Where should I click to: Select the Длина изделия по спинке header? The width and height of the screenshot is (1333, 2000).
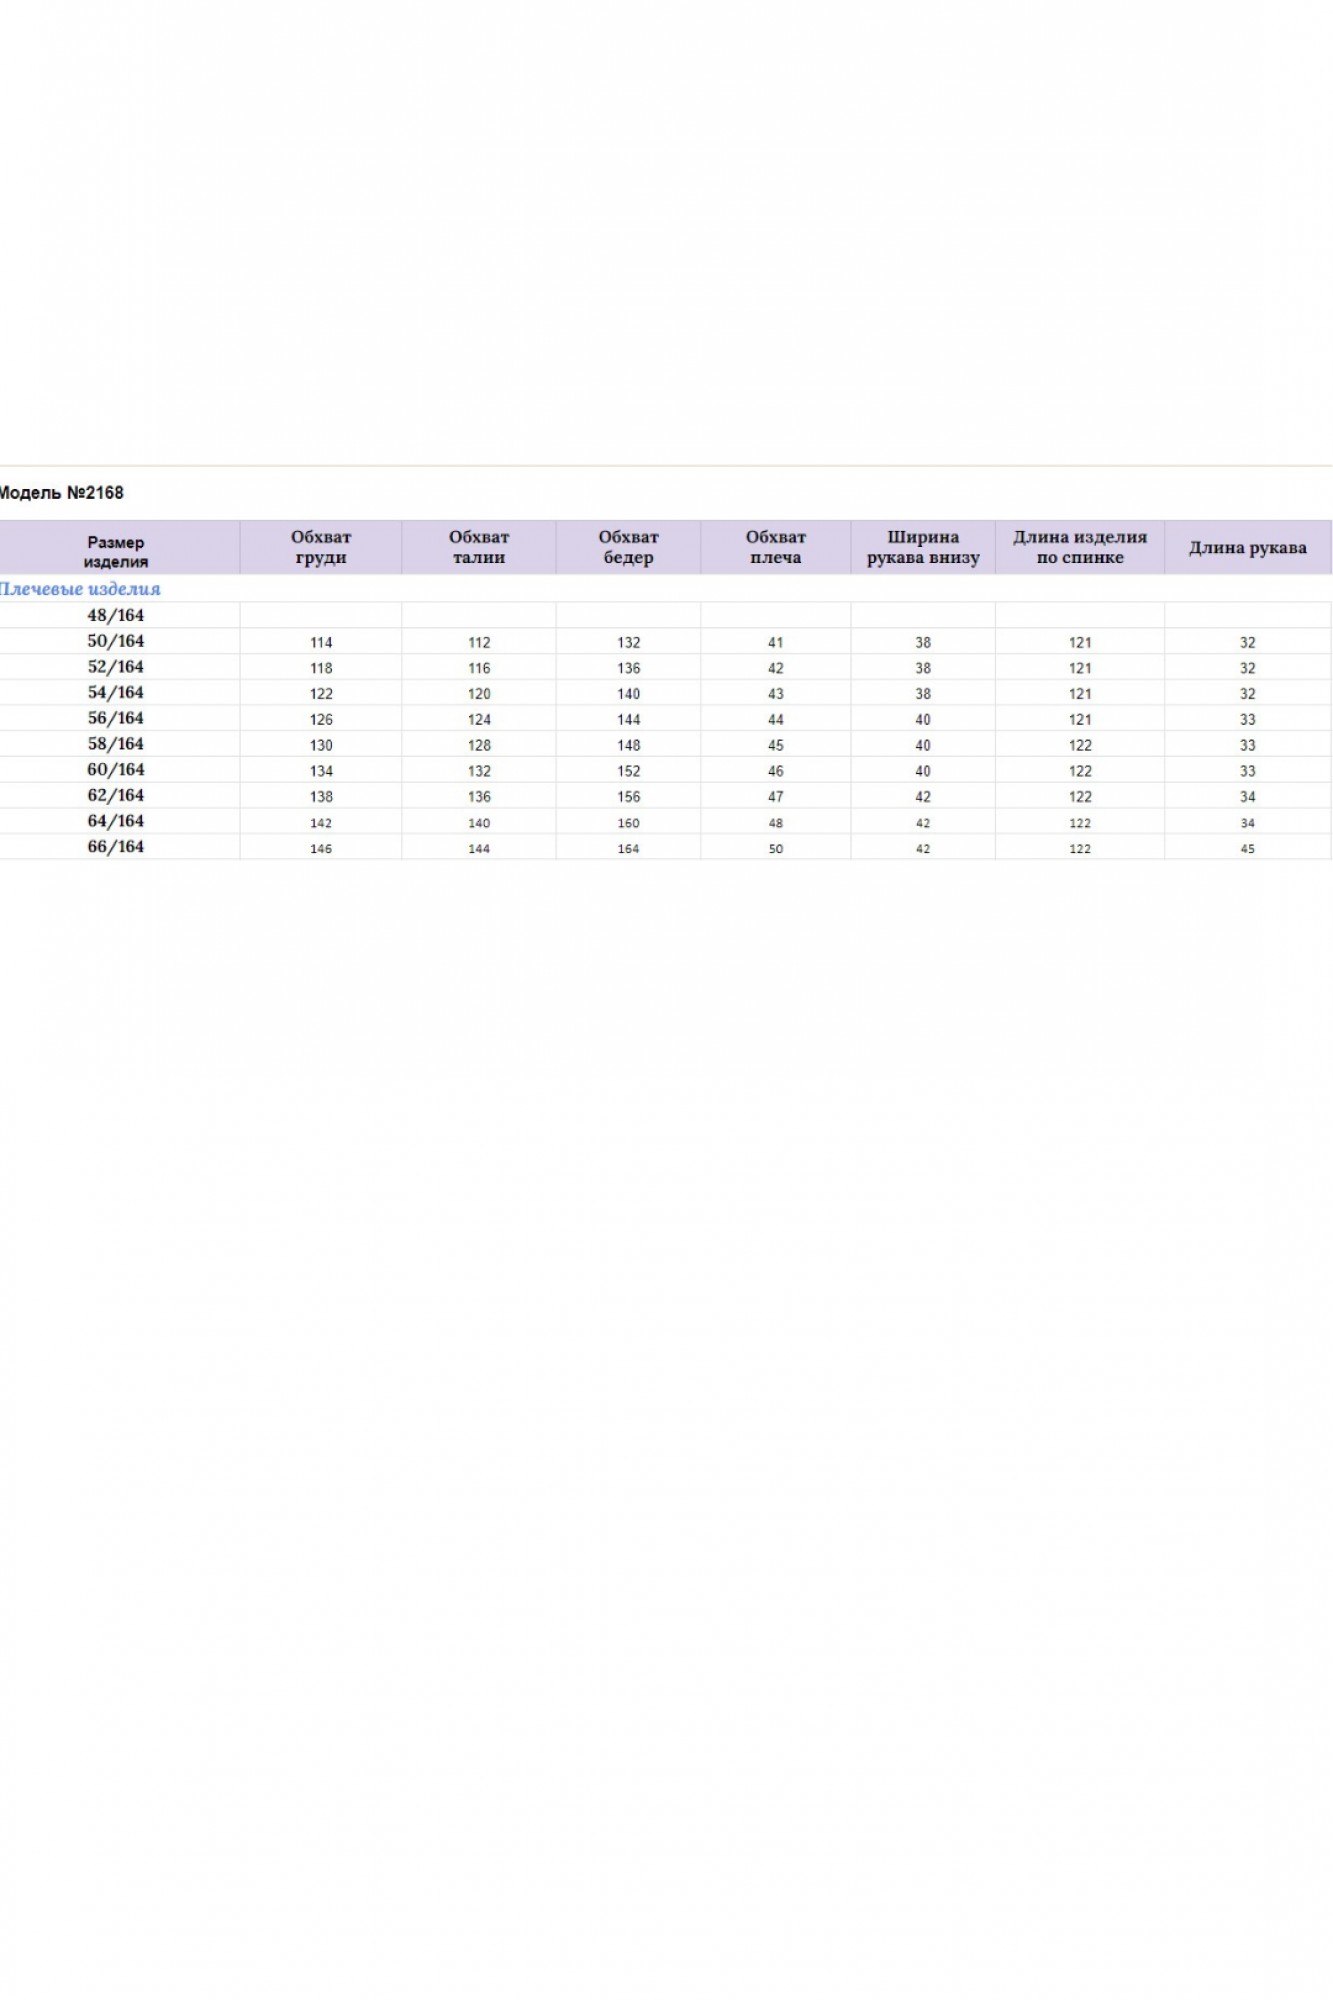(1079, 547)
